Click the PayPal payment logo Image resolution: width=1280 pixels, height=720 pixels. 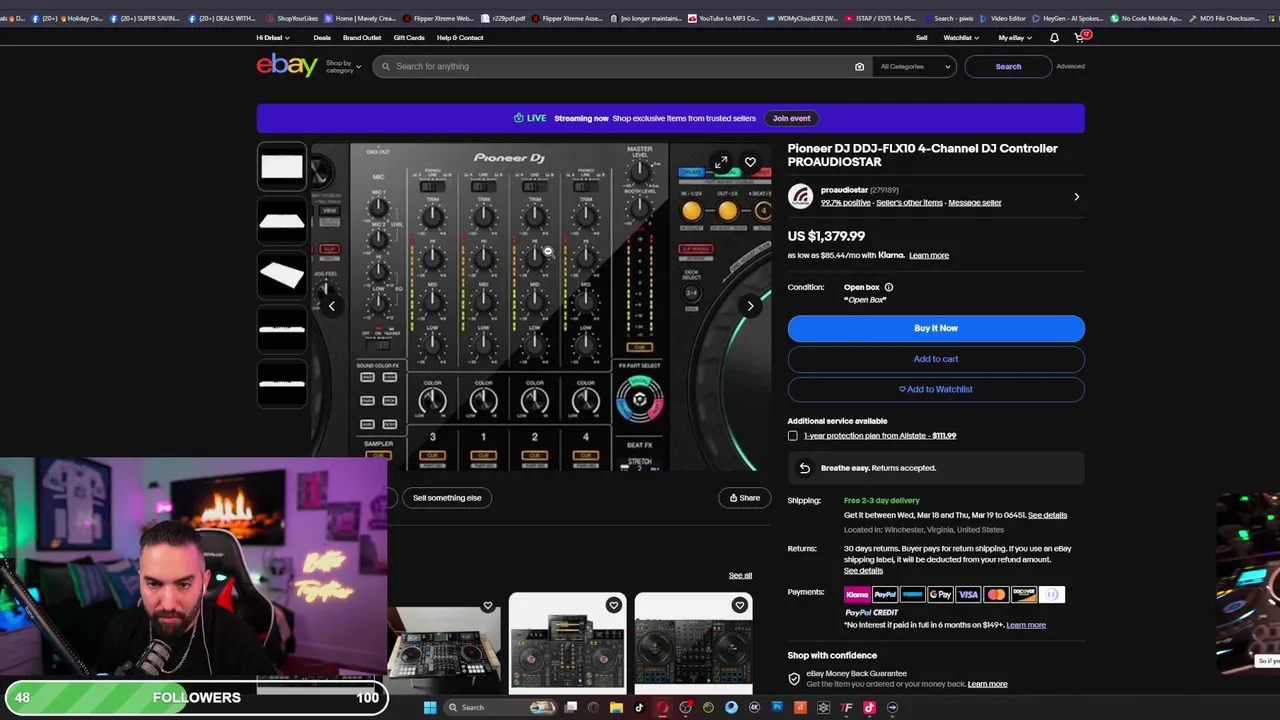coord(885,595)
